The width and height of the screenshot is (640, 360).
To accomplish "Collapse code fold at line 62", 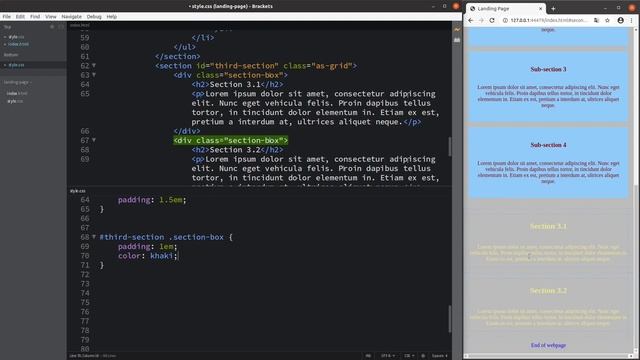I will 94,66.
